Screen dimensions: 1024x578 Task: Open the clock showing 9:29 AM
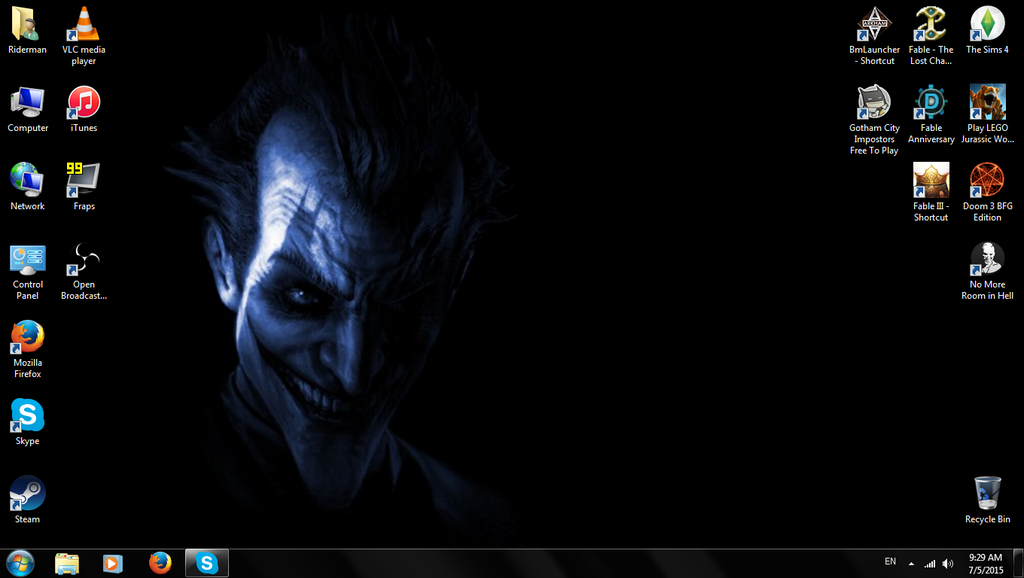click(x=985, y=564)
